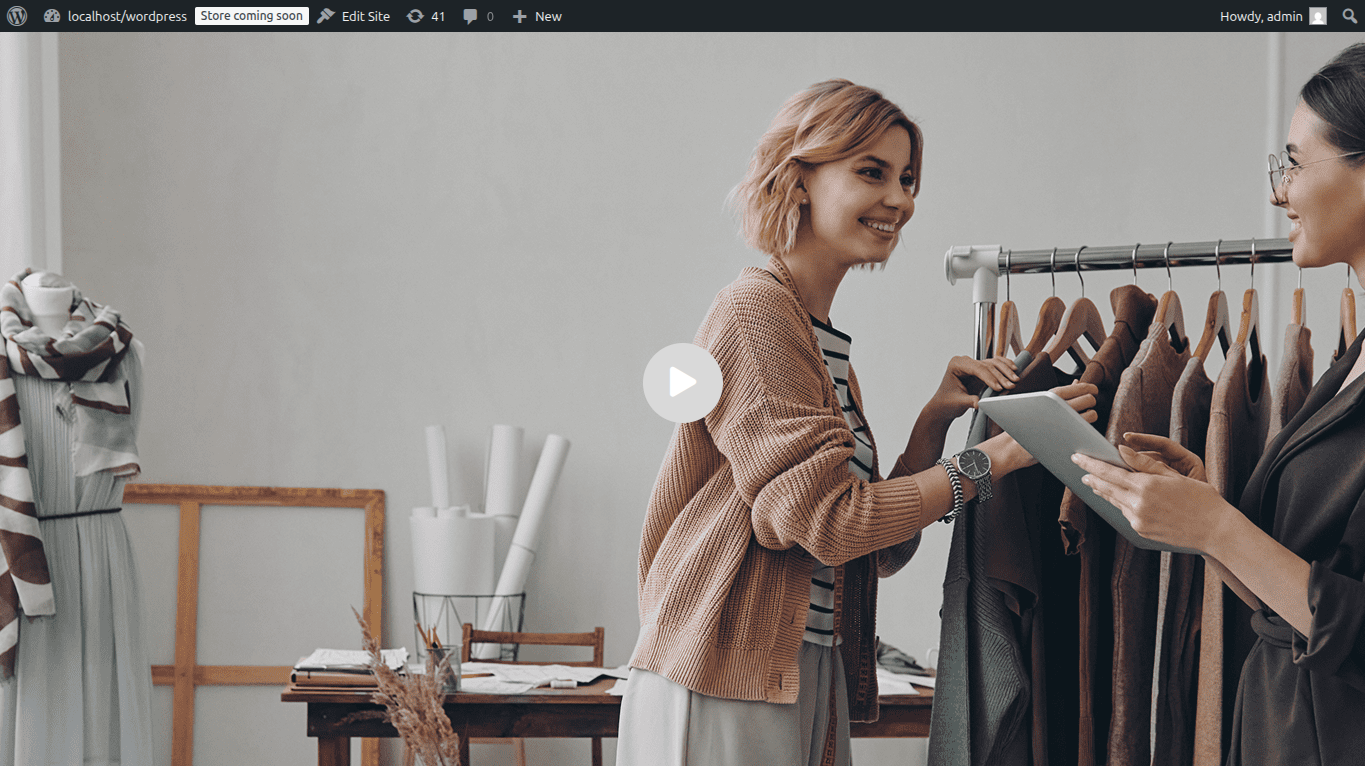This screenshot has height=766, width=1365.
Task: Open Edit Site in the admin bar
Action: click(354, 16)
